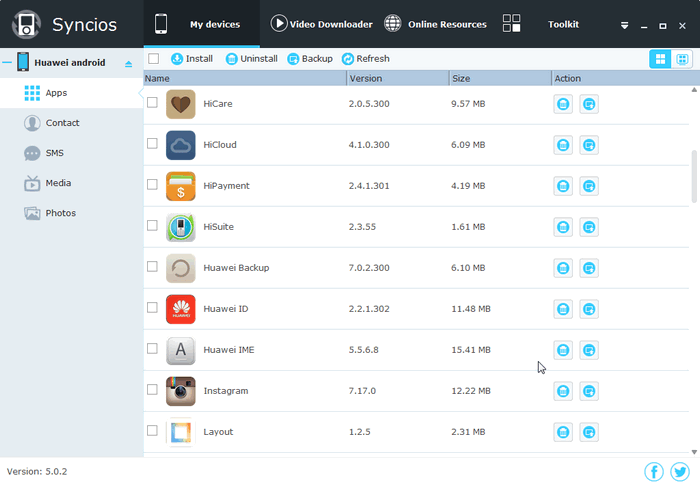700x487 pixels.
Task: Click the uninstall icon for HiCare
Action: tap(563, 104)
